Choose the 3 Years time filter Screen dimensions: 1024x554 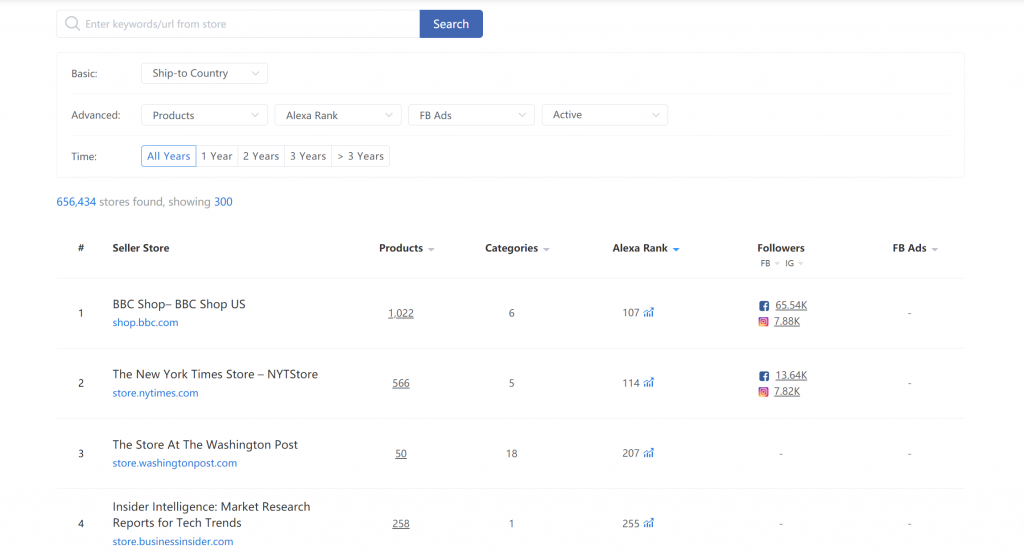pos(308,156)
